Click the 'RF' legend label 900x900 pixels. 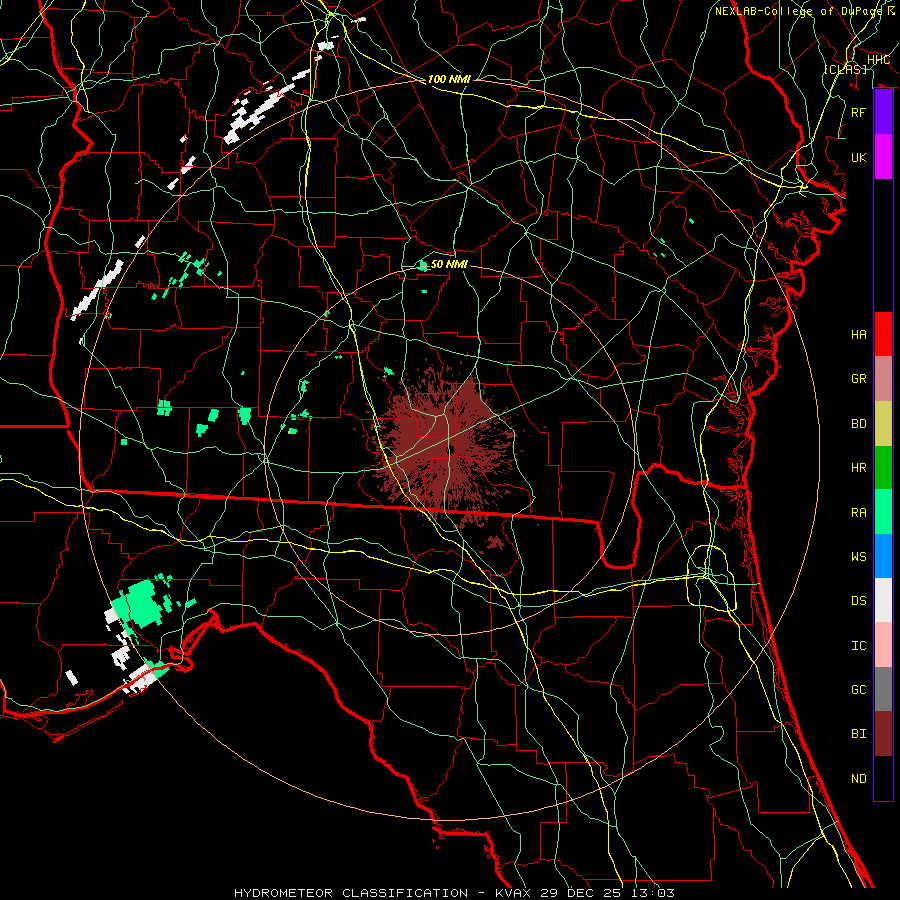pyautogui.click(x=859, y=112)
